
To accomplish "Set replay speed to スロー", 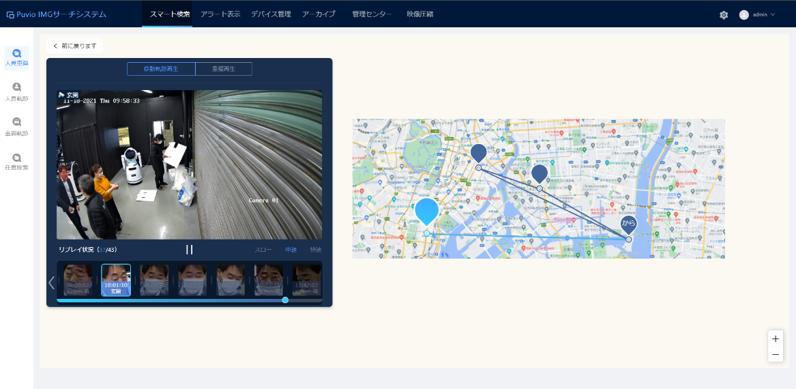I will click(x=263, y=250).
